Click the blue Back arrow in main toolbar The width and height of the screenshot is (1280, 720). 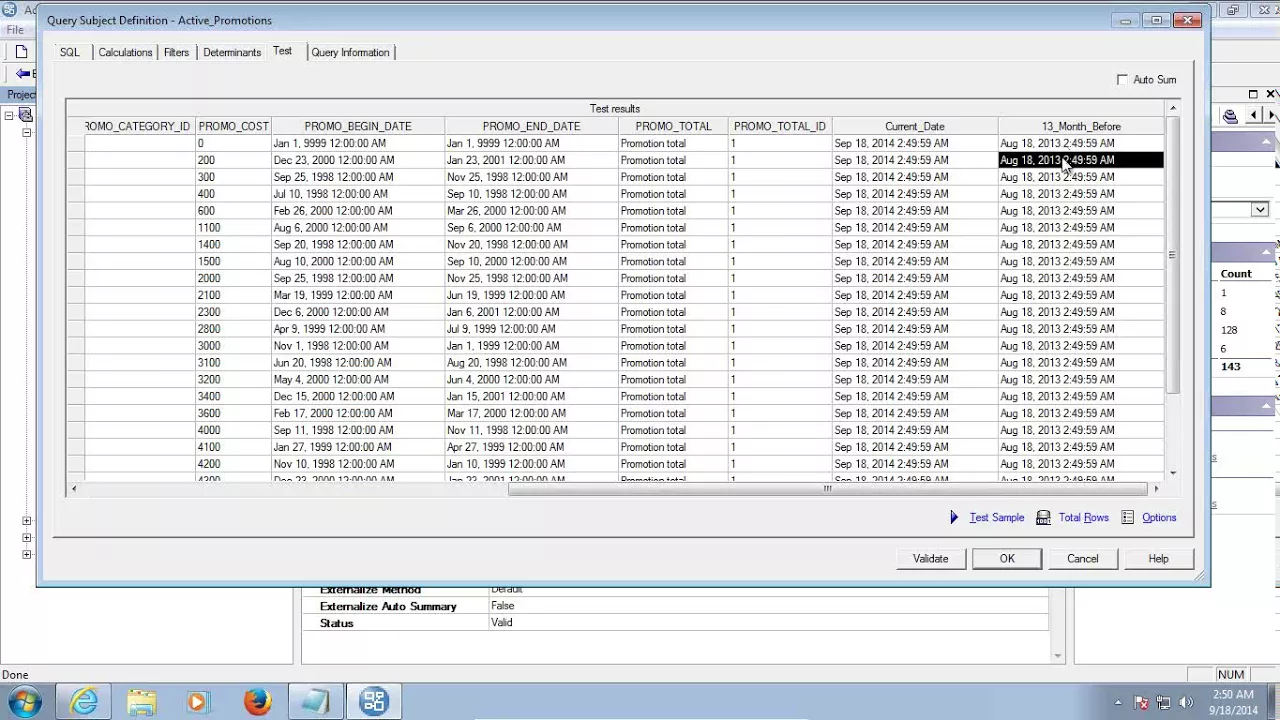(x=22, y=74)
